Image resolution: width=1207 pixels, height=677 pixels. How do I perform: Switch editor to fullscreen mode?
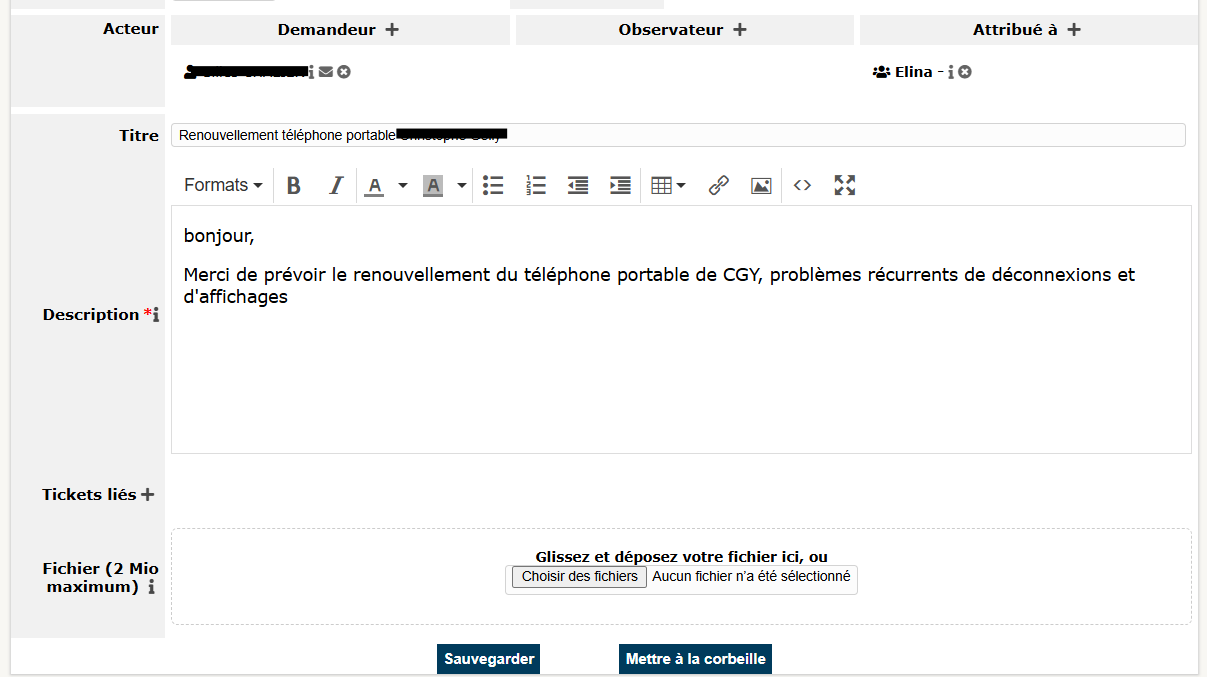(845, 185)
